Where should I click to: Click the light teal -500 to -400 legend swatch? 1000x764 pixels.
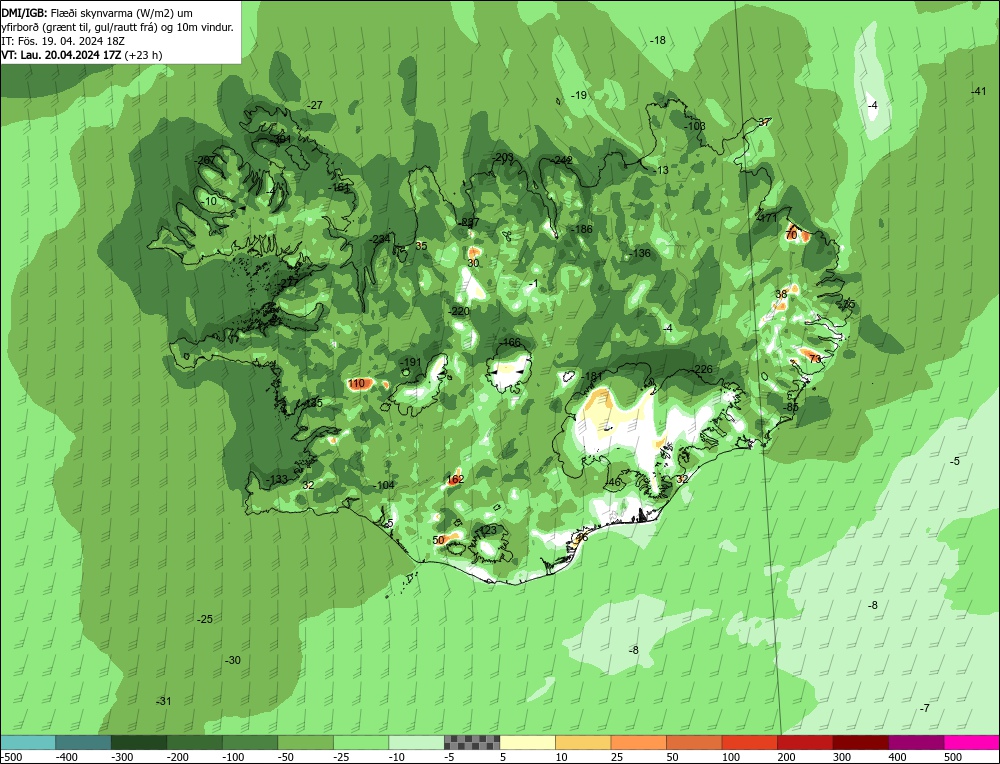[28, 742]
